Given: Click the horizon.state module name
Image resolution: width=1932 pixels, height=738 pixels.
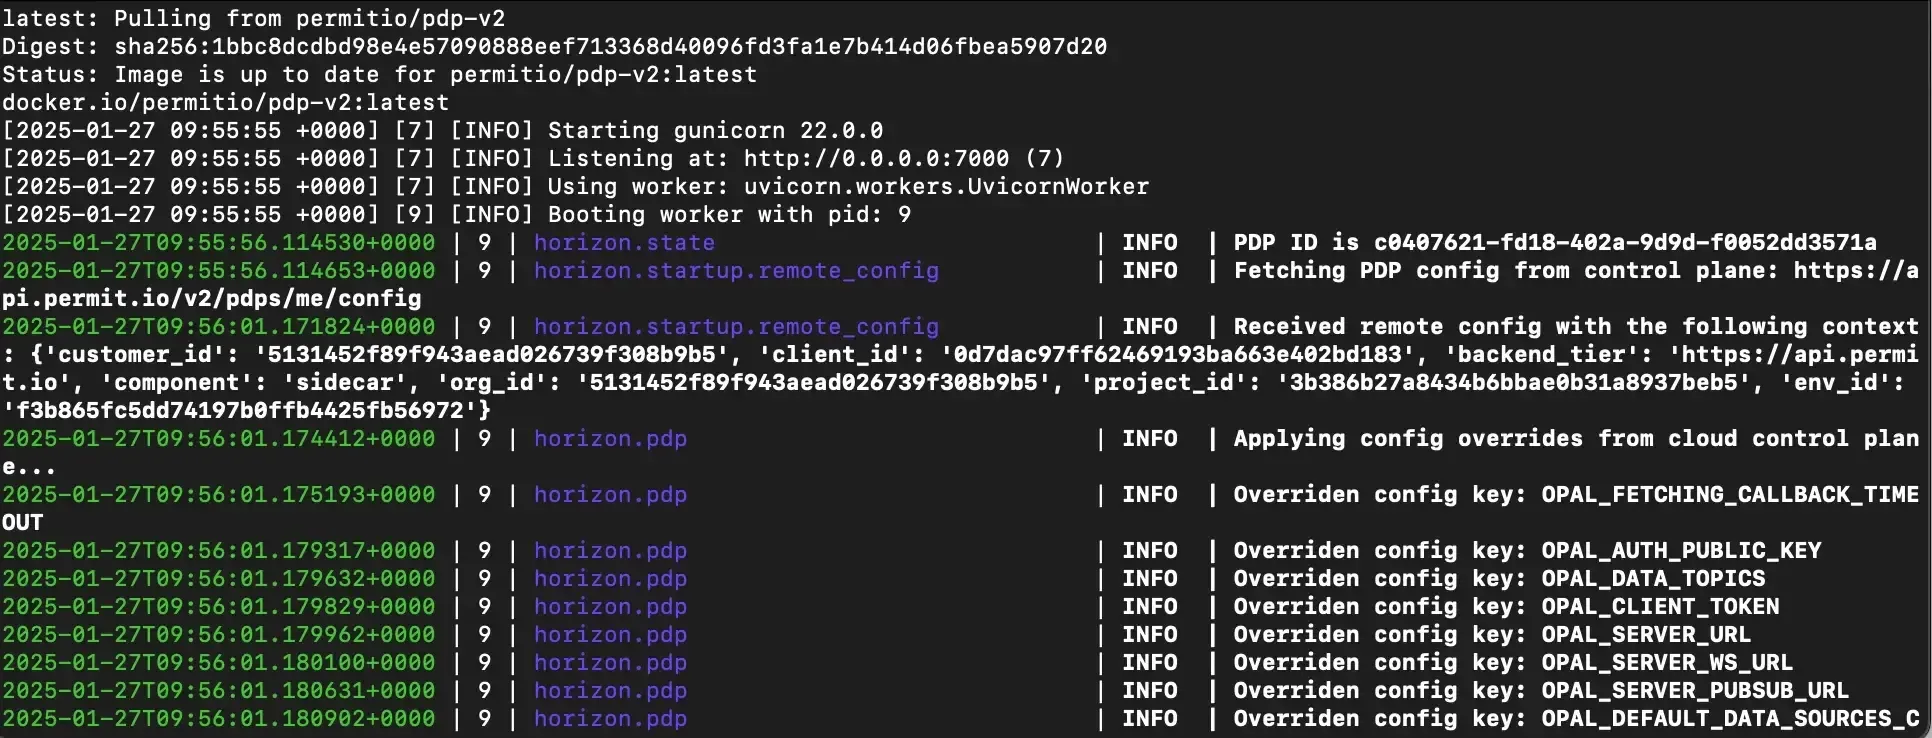Looking at the screenshot, I should click(624, 243).
